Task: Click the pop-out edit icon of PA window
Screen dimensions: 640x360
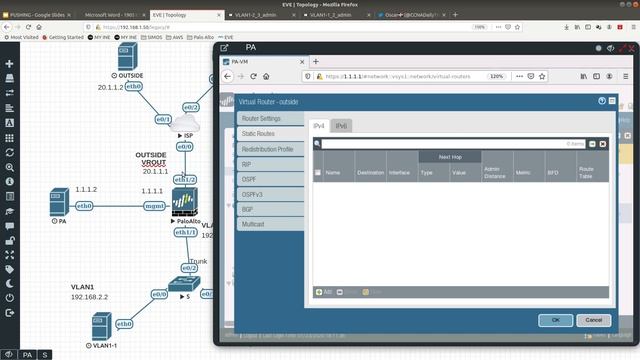Action: click(x=224, y=48)
